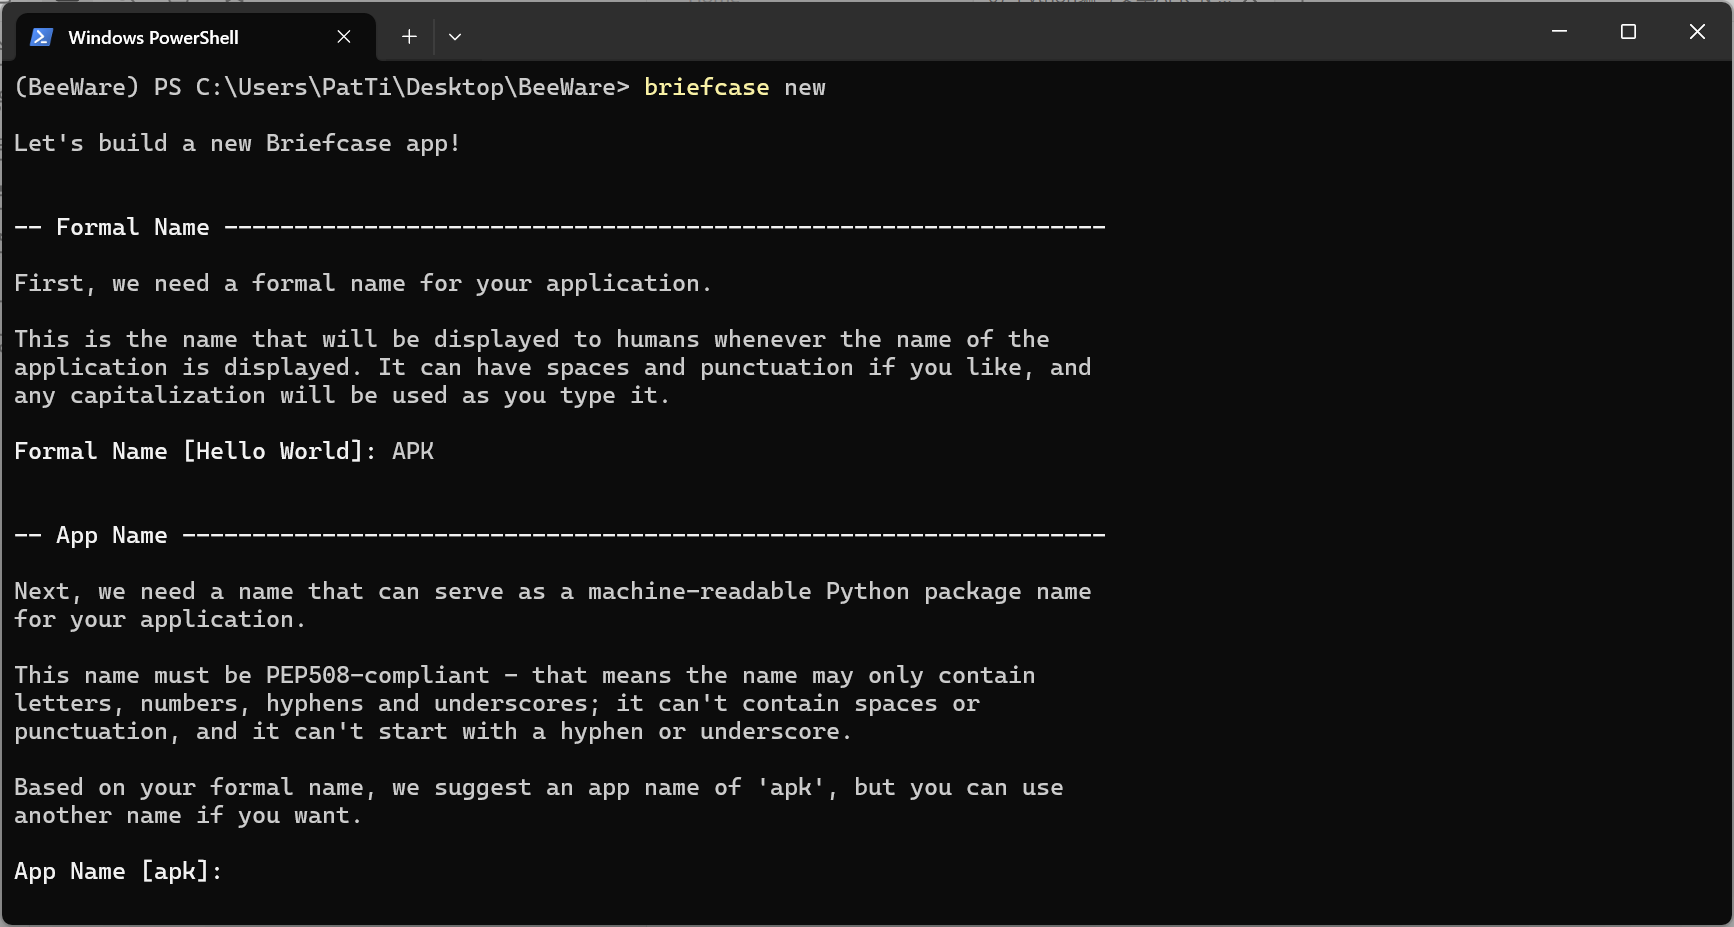
Task: Click the PEP508-compliant text
Action: tap(378, 675)
